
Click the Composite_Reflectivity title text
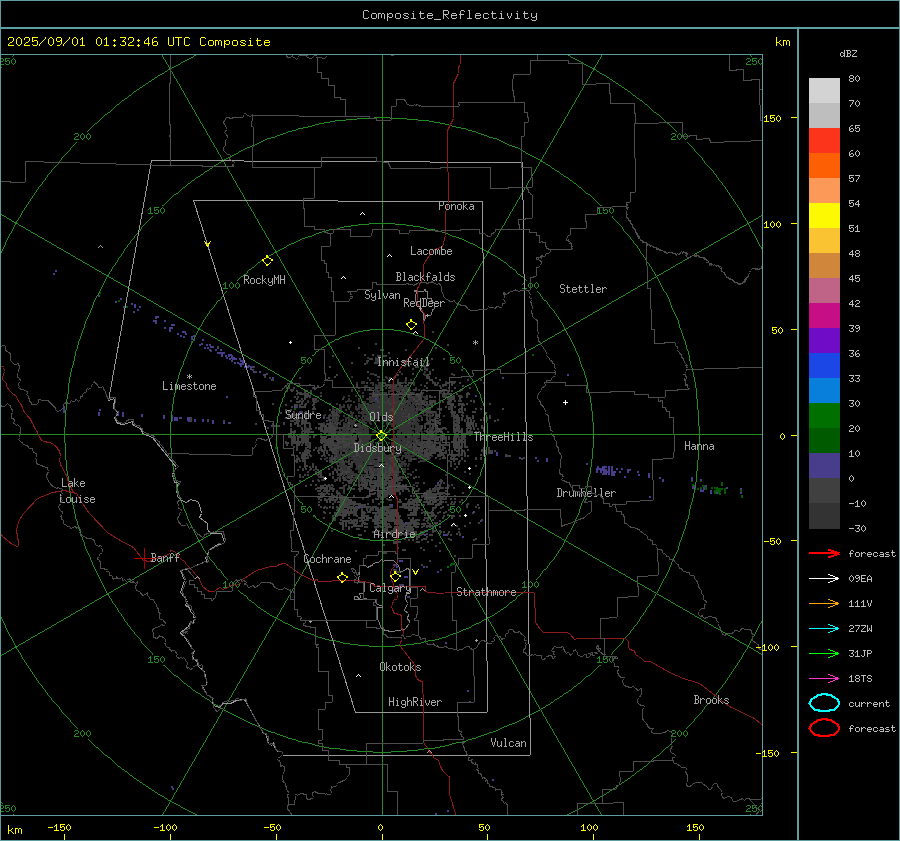(450, 15)
